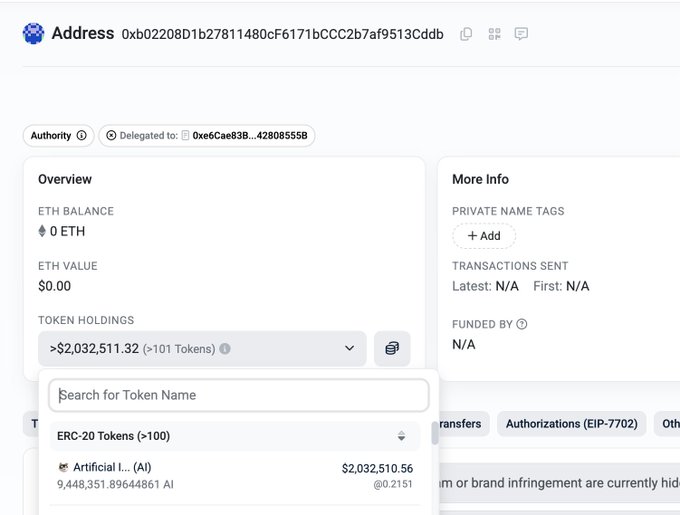Click the Artificial Intelligence token logo

64,467
